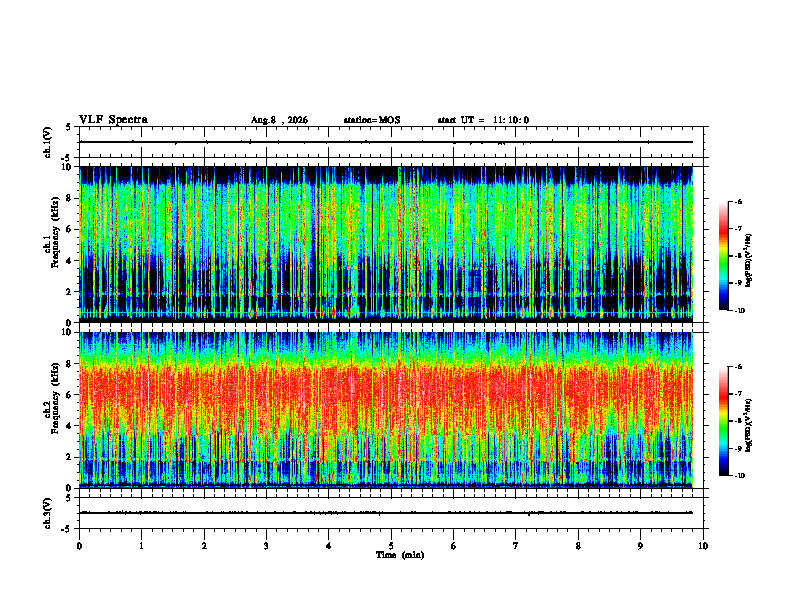
Task: Click the ch.1 voltage waveform trace
Action: pos(386,142)
